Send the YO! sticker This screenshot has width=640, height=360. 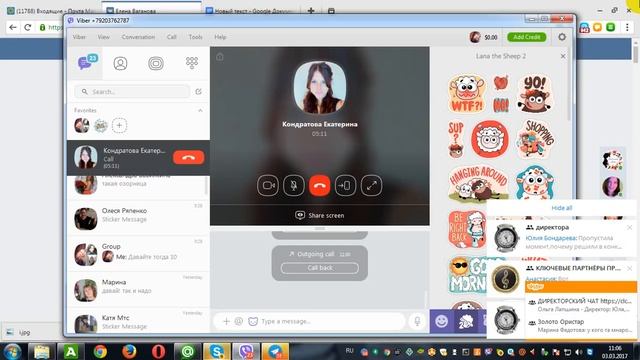(534, 93)
